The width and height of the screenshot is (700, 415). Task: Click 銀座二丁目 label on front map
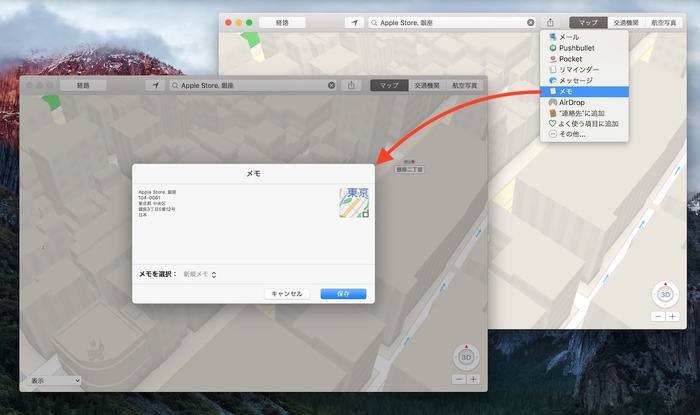pos(409,170)
